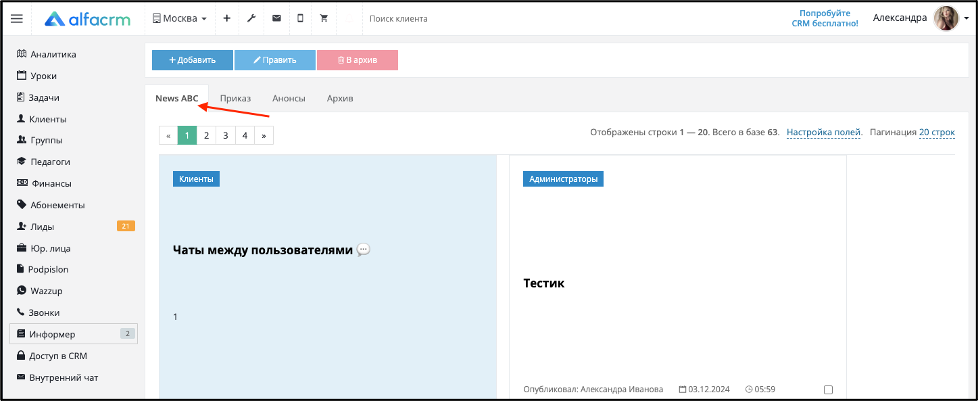The image size is (979, 402).
Task: Go to page 3
Action: pyautogui.click(x=225, y=135)
